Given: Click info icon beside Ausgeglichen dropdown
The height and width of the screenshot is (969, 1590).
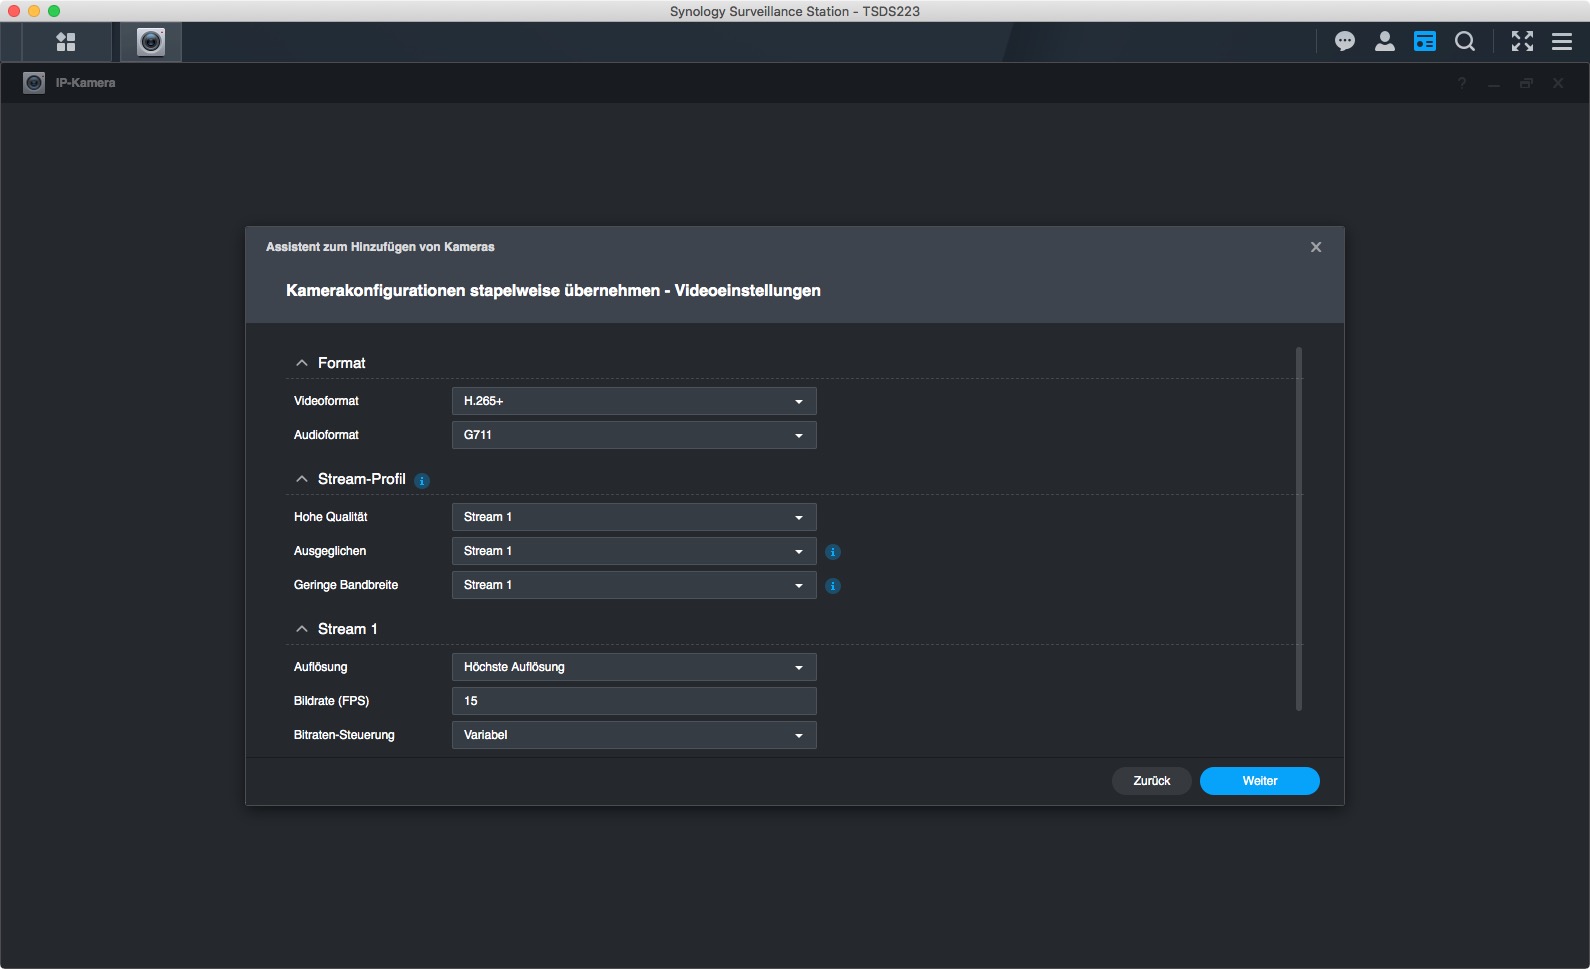Looking at the screenshot, I should (x=833, y=552).
